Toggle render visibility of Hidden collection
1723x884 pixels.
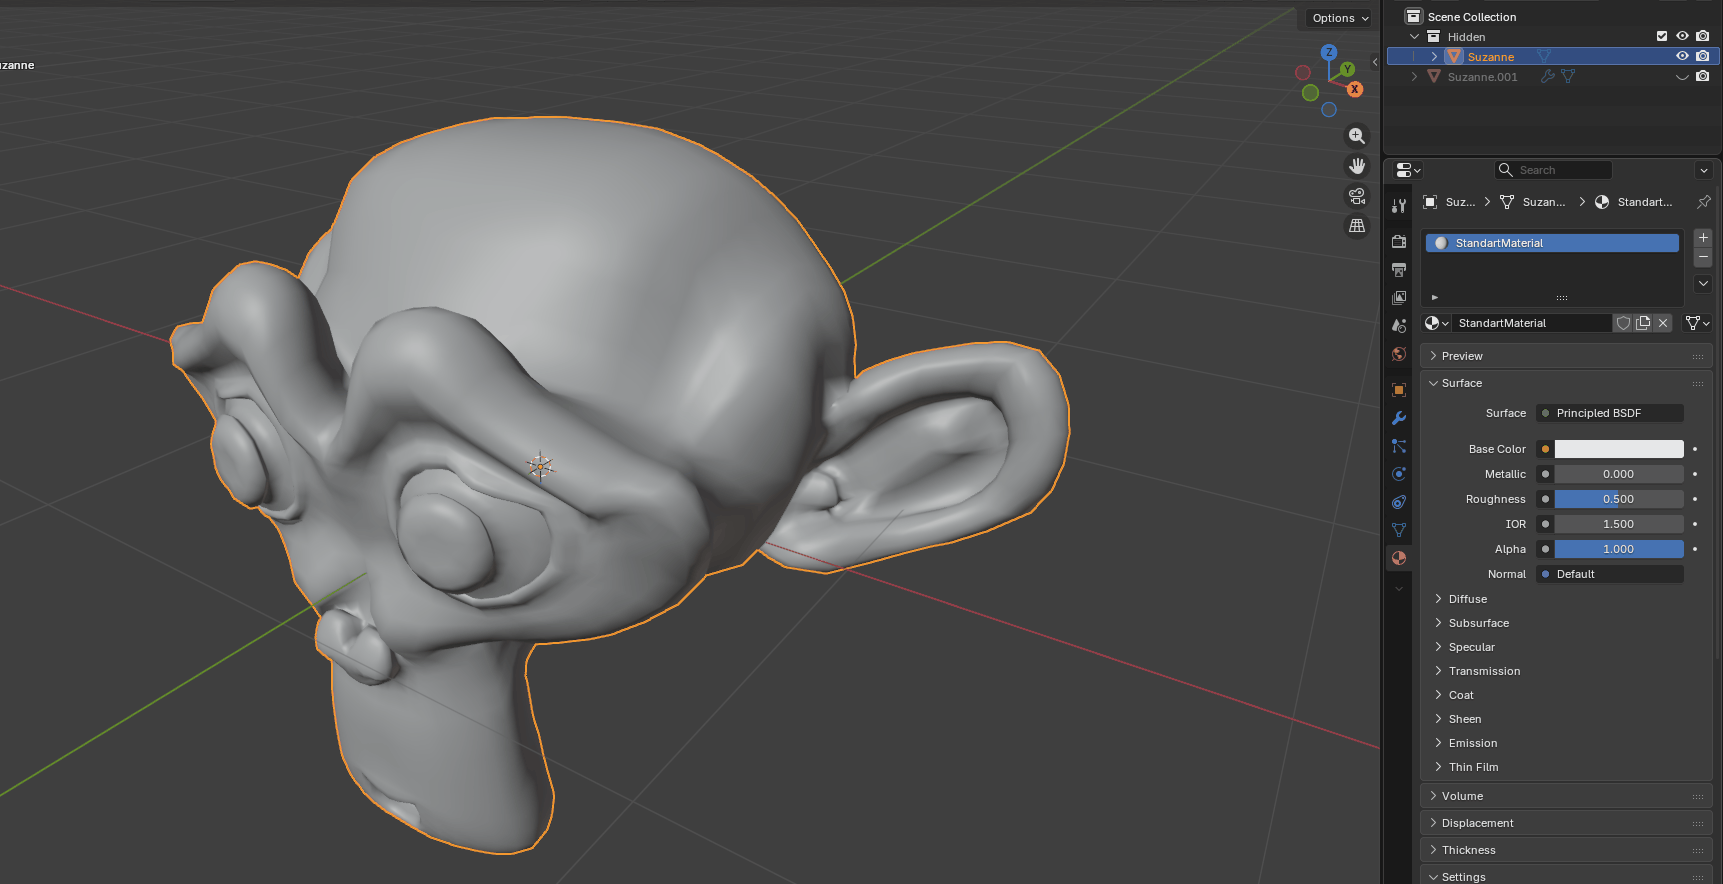[x=1702, y=37]
